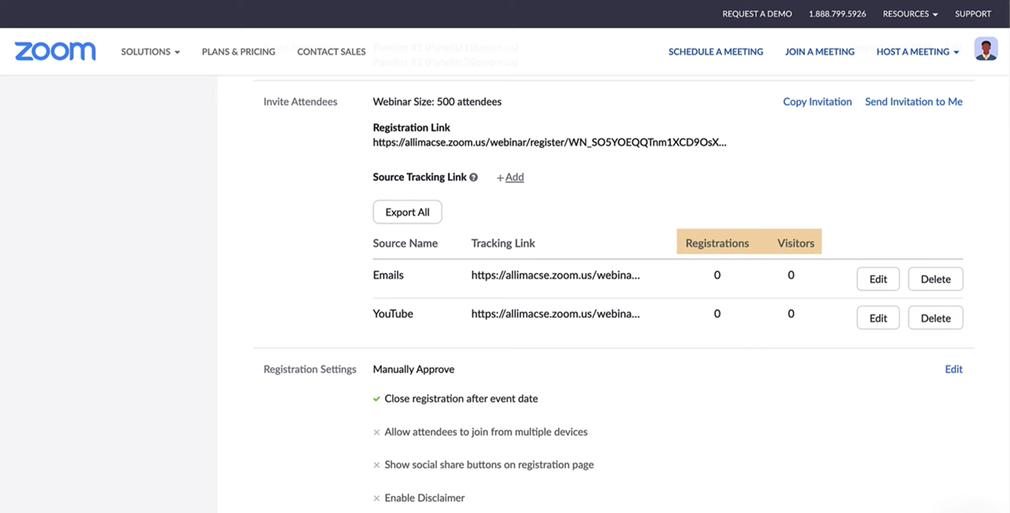Viewport: 1010px width, 513px height.
Task: Expand Host a Meeting dropdown
Action: click(917, 52)
